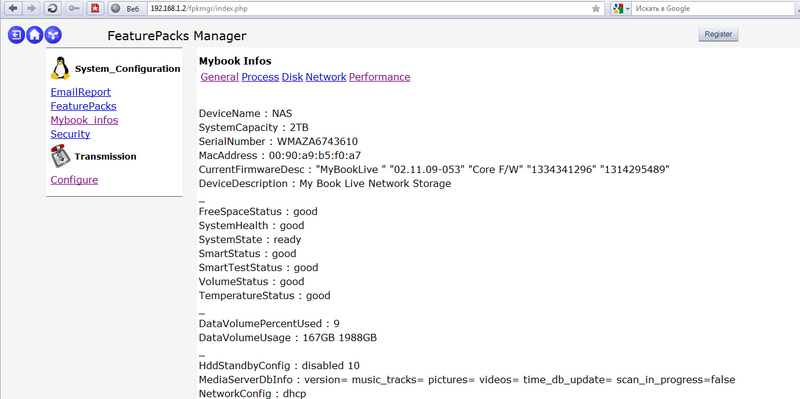Click the address bar URL 192.168.1.2/fpkmgr
800x399 pixels.
(x=200, y=9)
